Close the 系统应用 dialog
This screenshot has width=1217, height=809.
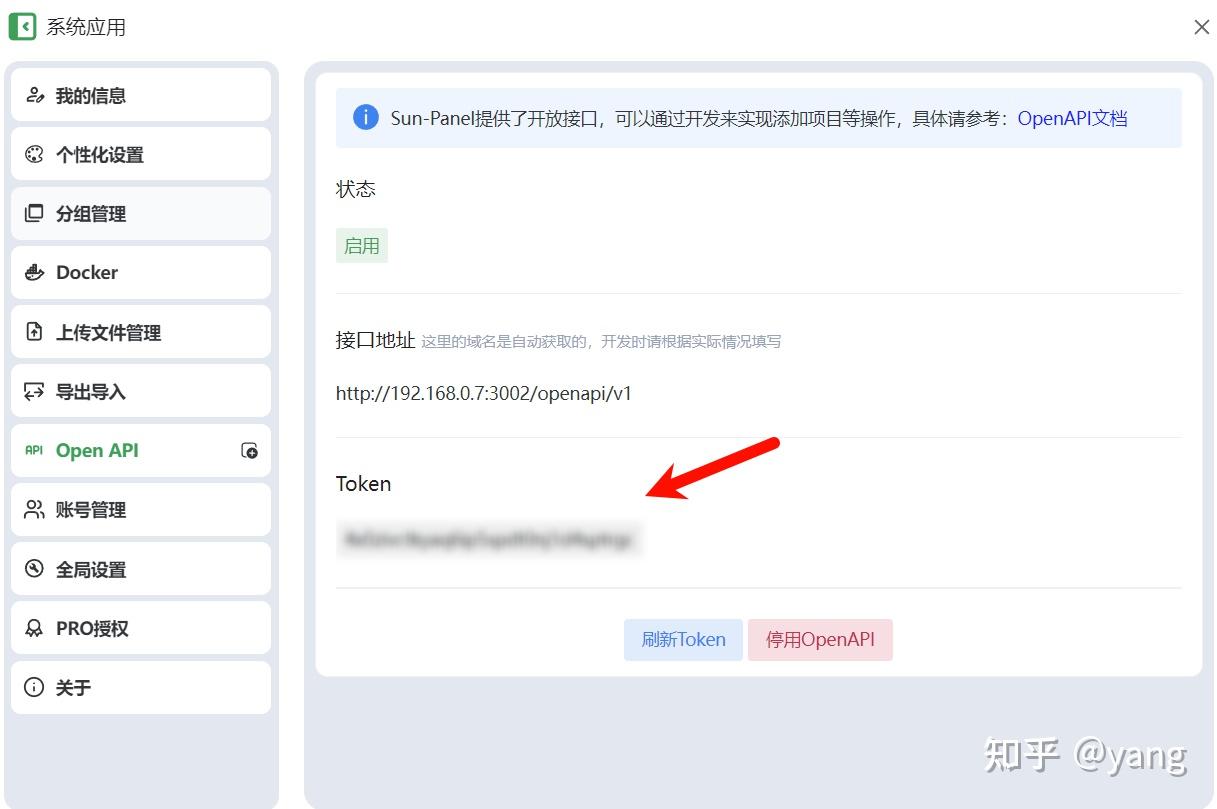1201,27
